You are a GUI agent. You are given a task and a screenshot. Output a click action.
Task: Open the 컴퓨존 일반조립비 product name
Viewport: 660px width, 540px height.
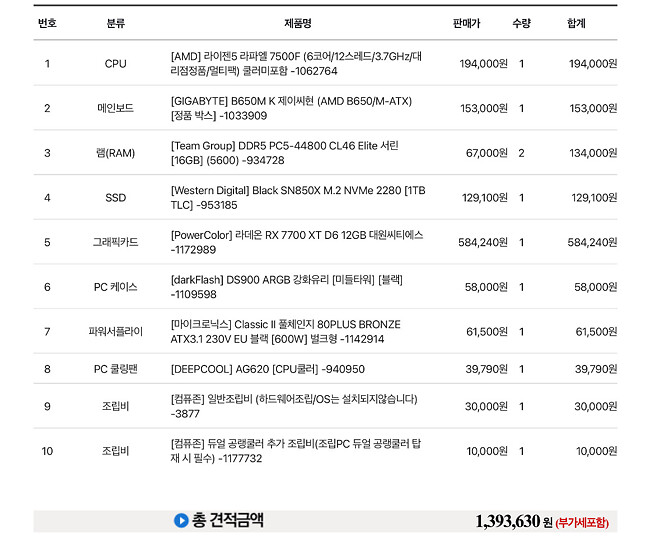click(294, 406)
